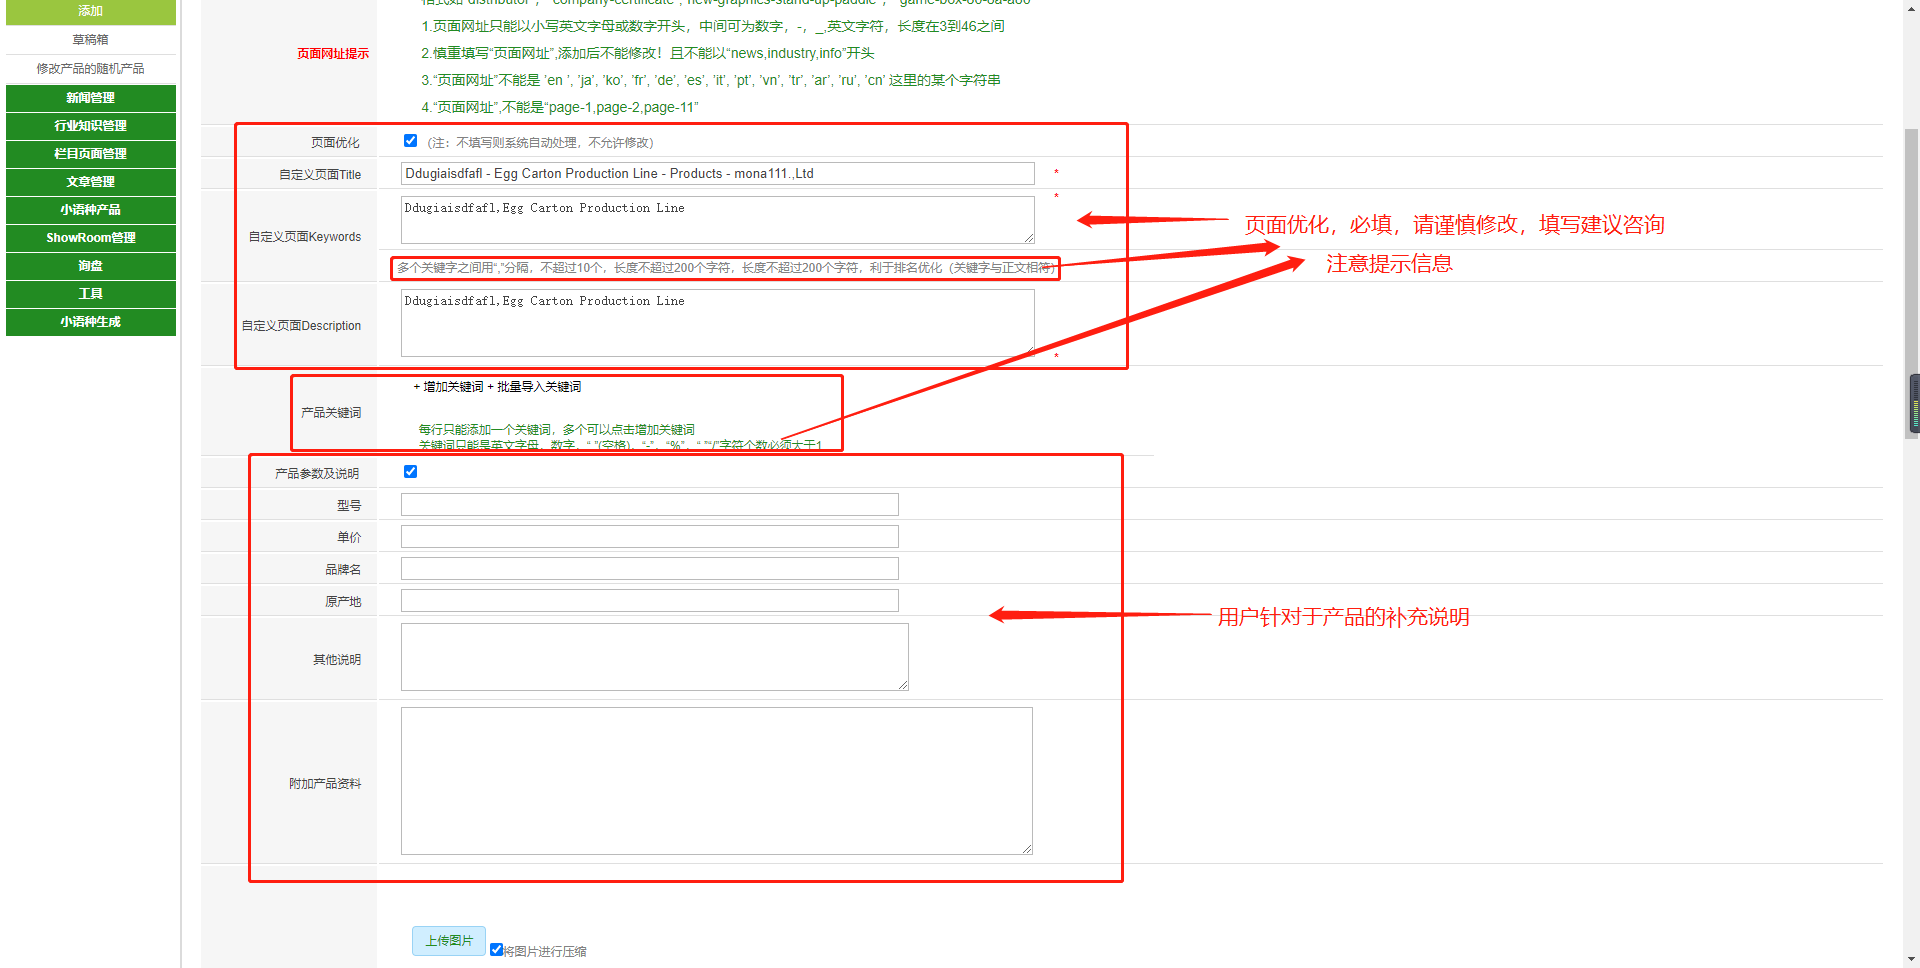Viewport: 1920px width, 968px height.
Task: Click hint text 每行只能添加一个关键词
Action: (556, 430)
